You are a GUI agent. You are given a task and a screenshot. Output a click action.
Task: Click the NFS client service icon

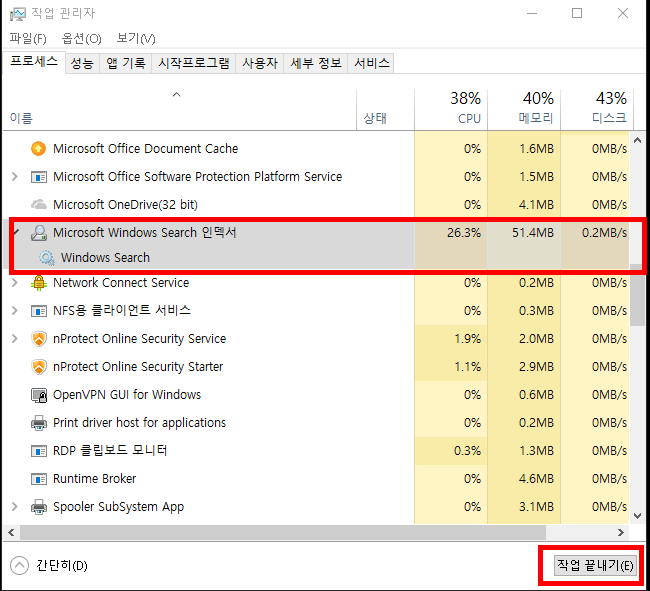click(39, 311)
